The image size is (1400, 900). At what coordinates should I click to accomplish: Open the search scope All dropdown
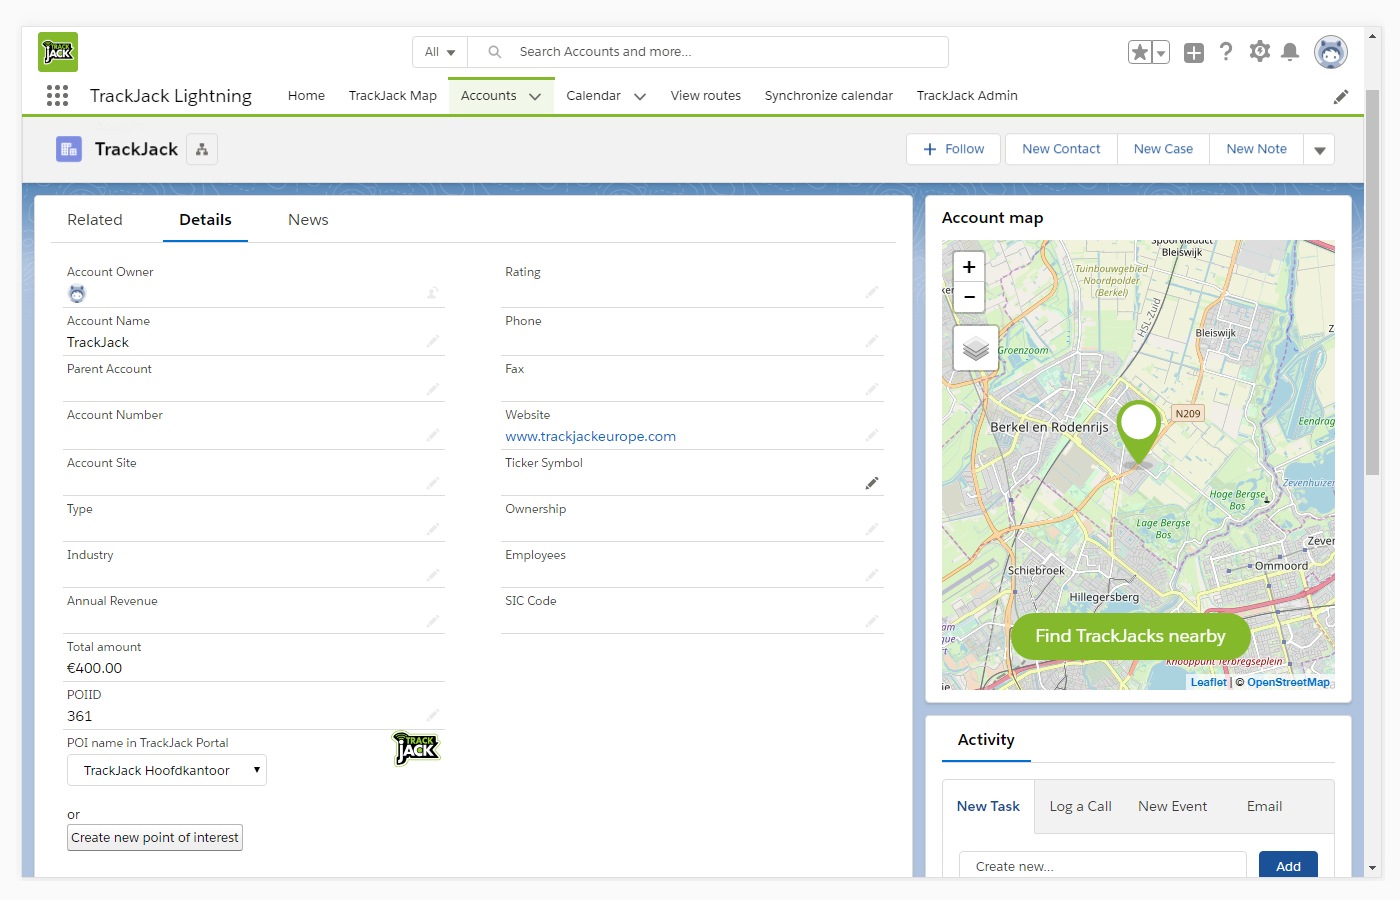(x=440, y=52)
